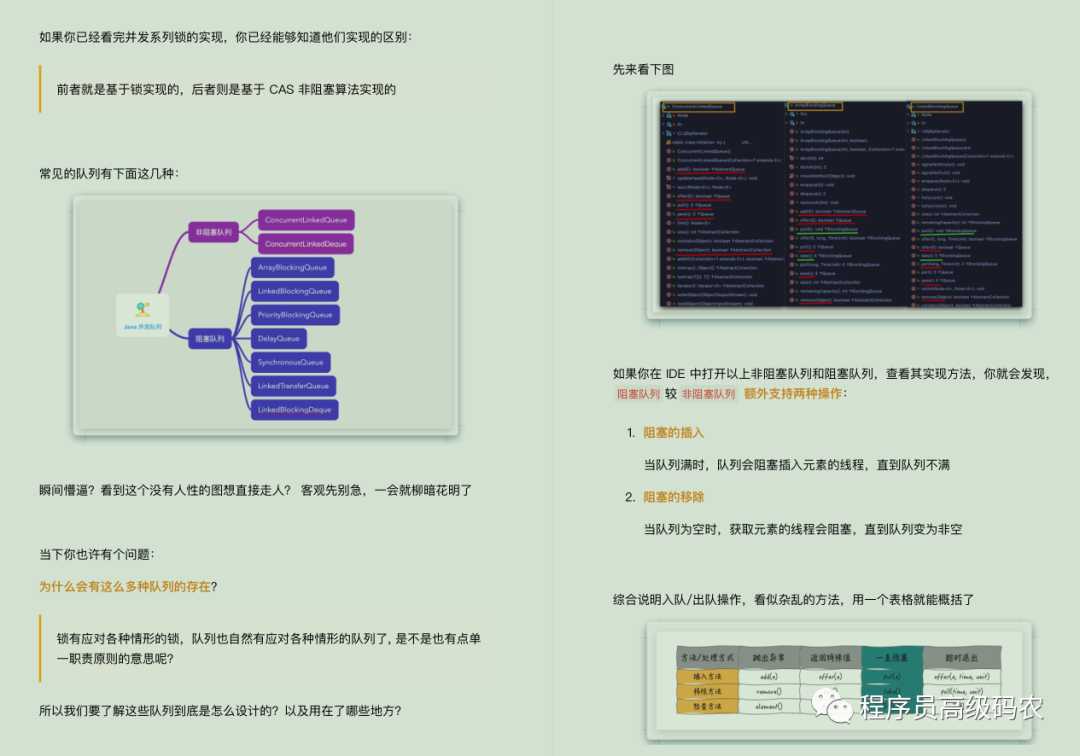Select the purple 非阻塞队列 mind map node
Screen dimensions: 1080x756
pos(213,232)
